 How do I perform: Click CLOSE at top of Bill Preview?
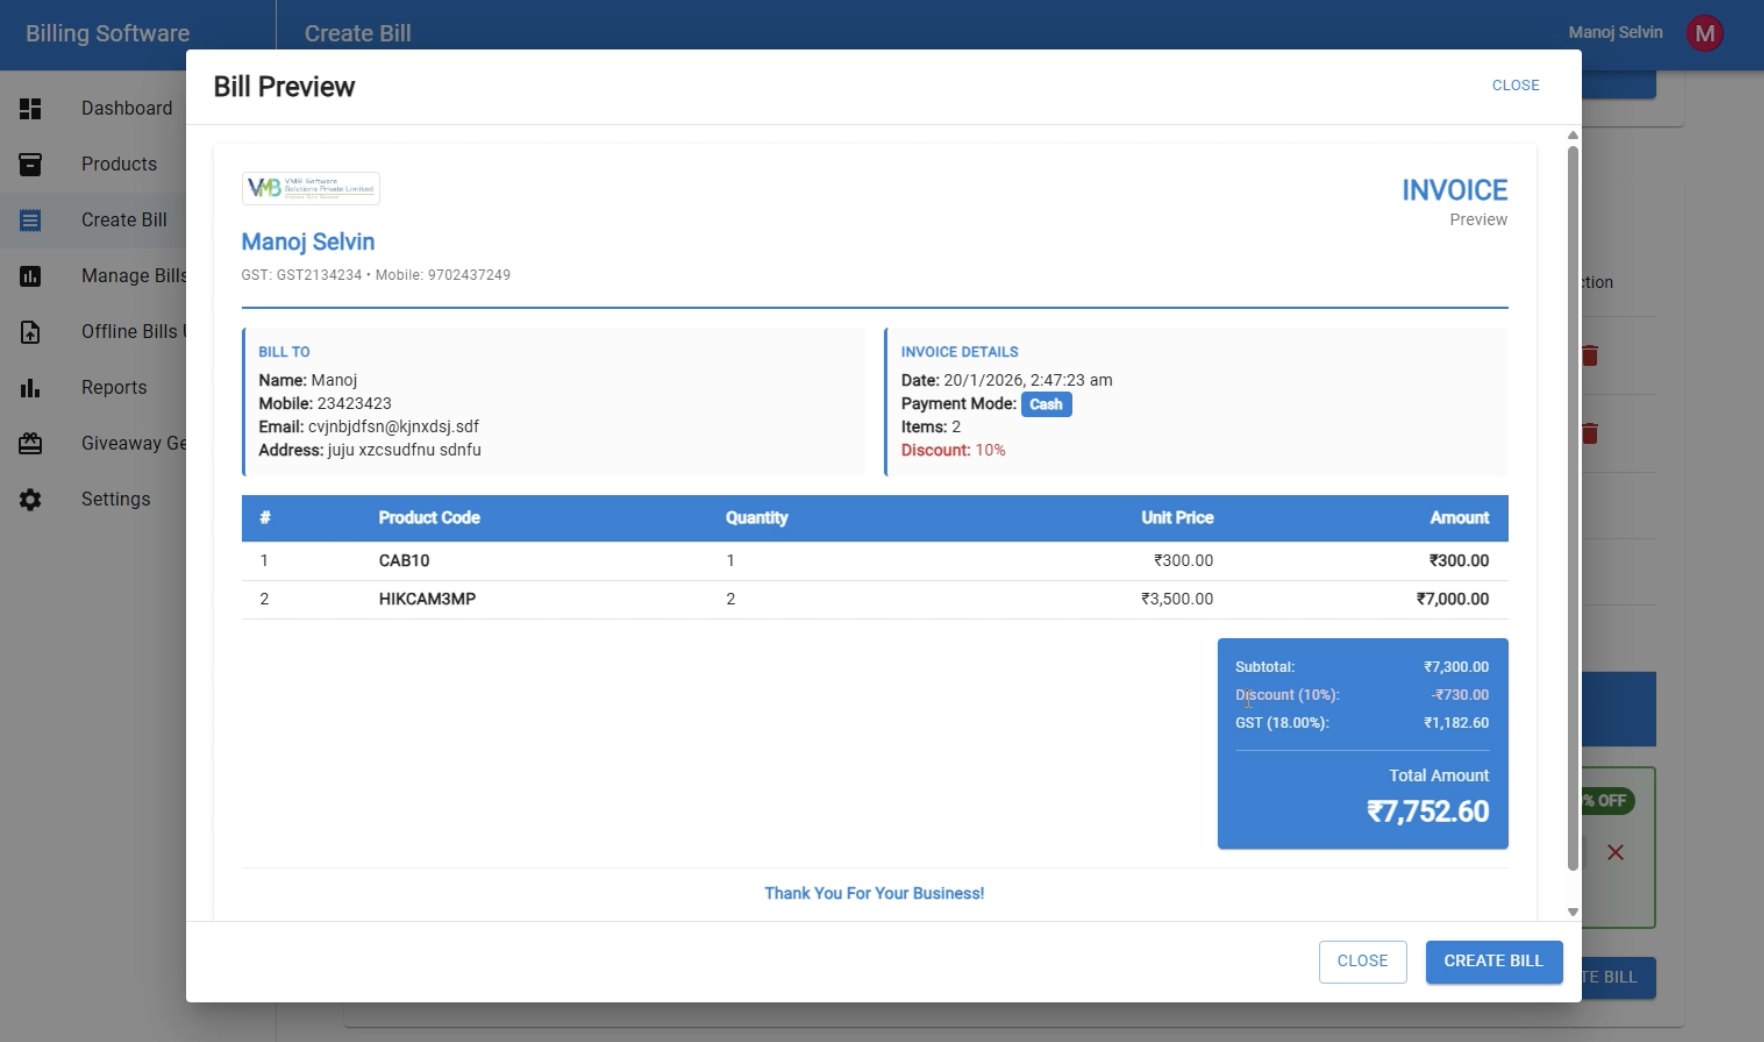pos(1515,85)
